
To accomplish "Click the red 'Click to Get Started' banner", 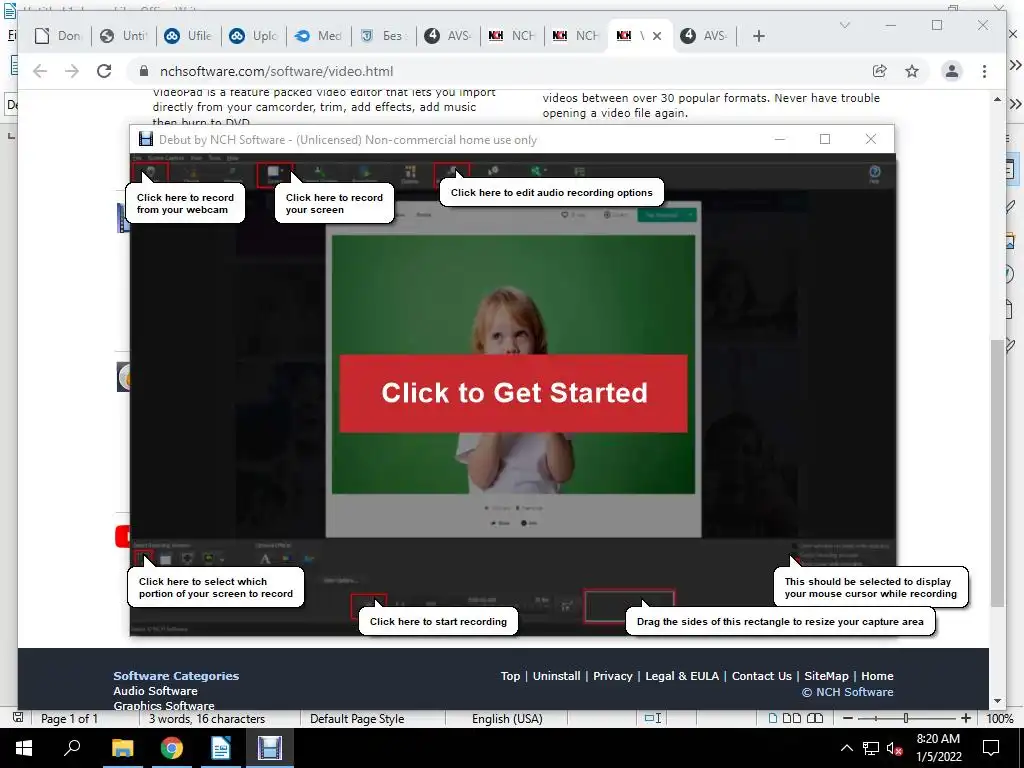I will pyautogui.click(x=513, y=393).
